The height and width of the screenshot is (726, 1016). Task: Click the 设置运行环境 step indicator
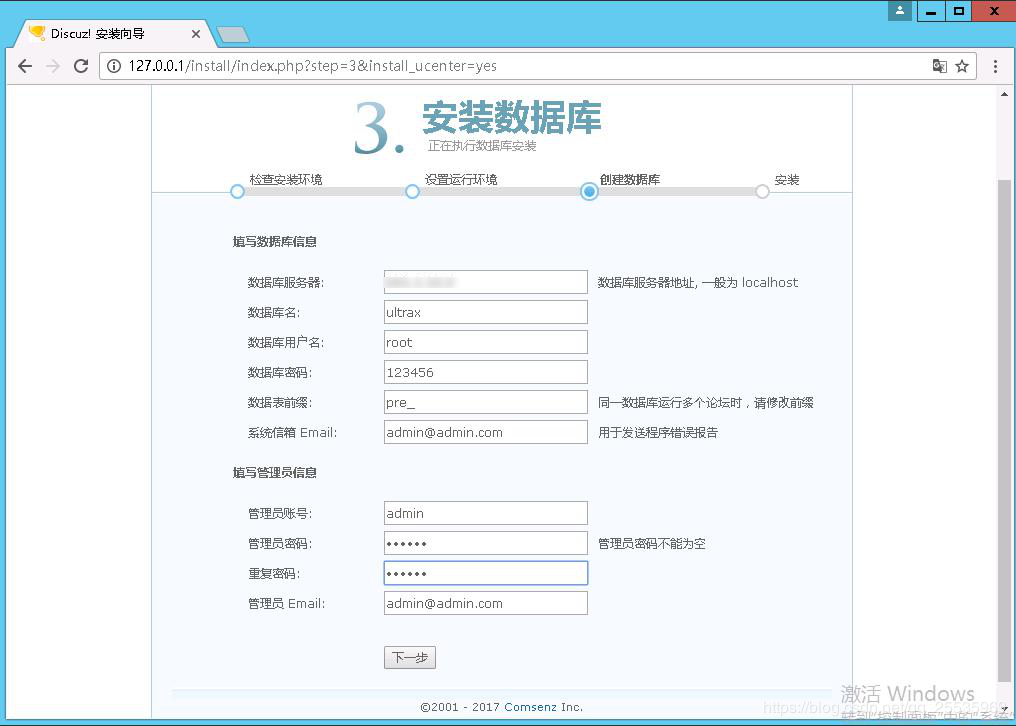412,191
